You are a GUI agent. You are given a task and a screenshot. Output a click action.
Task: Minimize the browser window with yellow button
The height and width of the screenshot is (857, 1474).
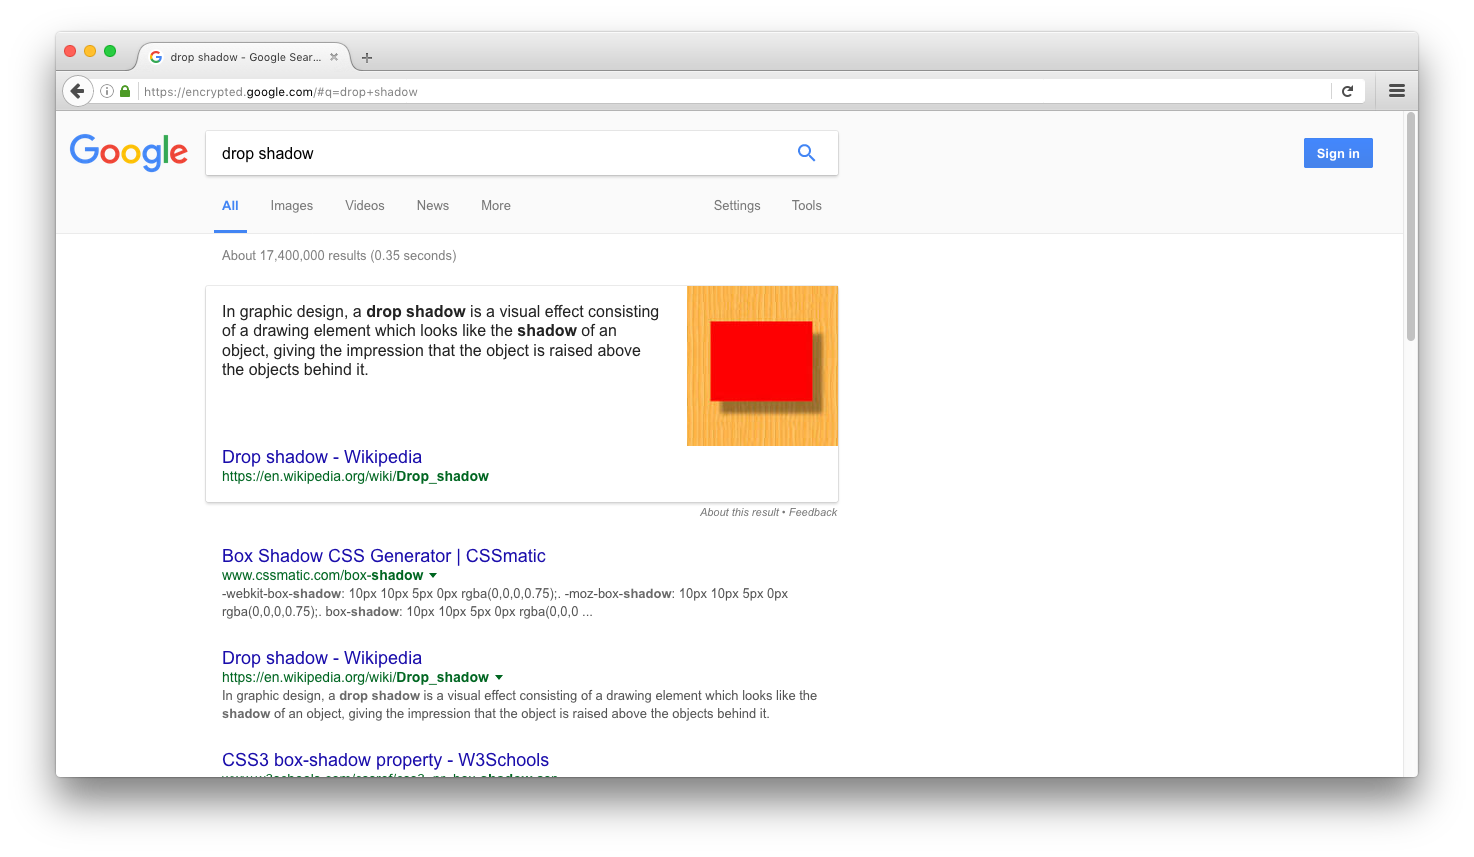pos(90,51)
